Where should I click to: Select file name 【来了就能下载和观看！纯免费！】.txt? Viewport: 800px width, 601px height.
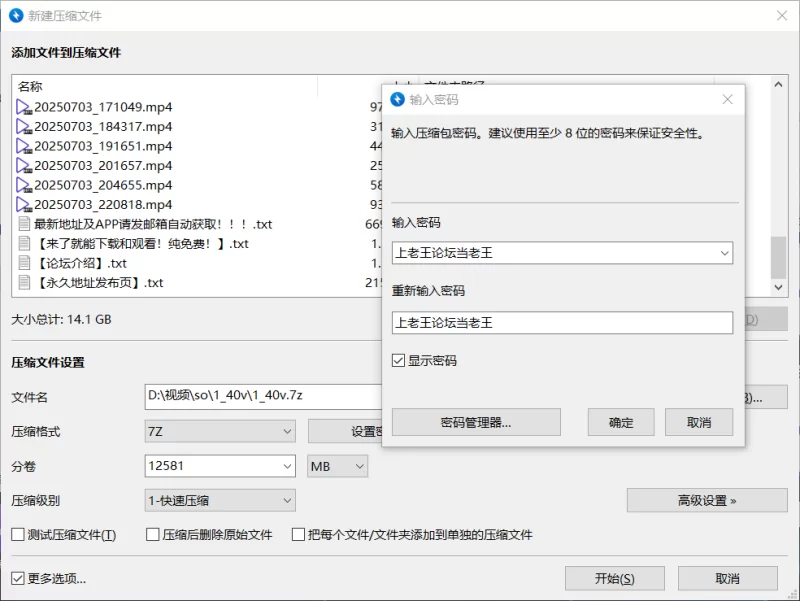(141, 243)
